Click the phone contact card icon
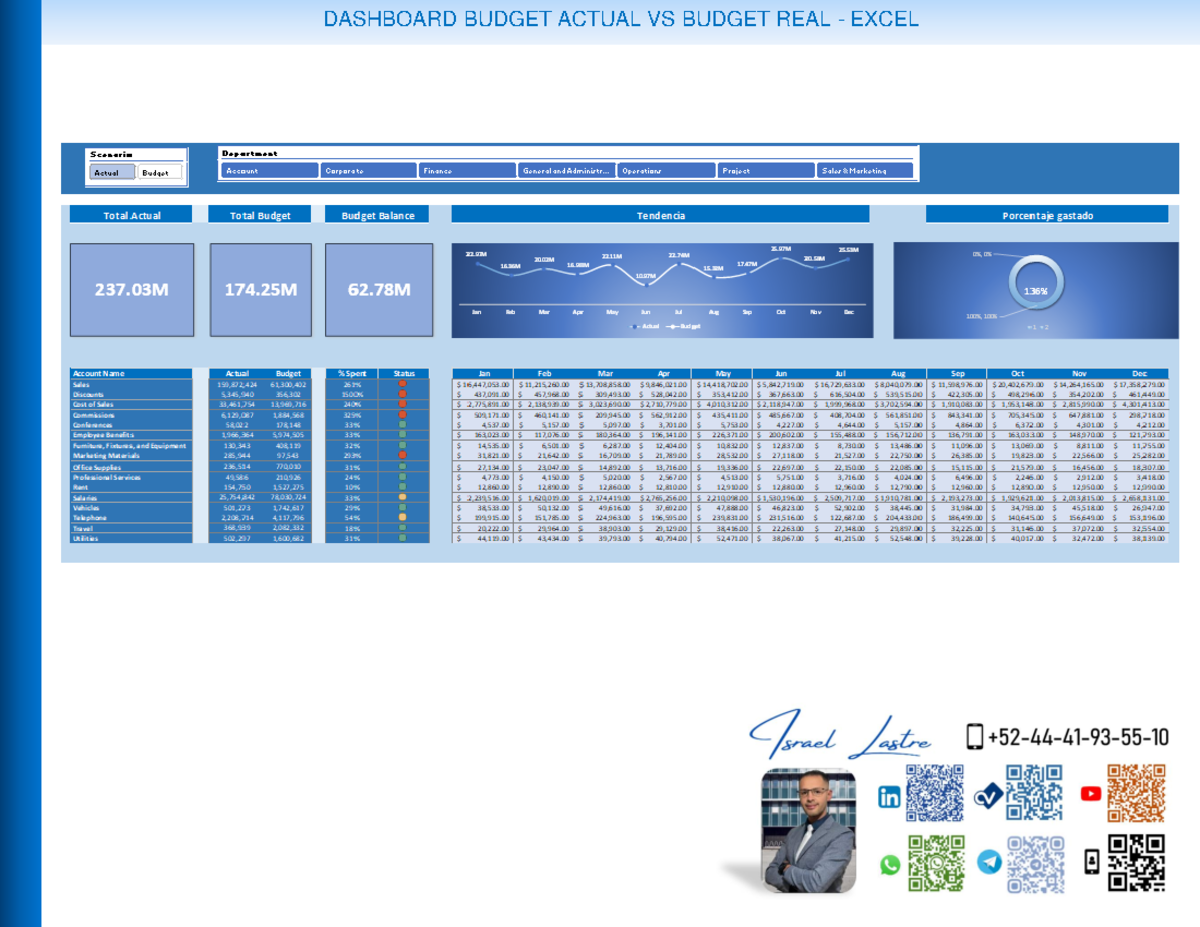The image size is (1200, 927). pyautogui.click(x=1092, y=862)
